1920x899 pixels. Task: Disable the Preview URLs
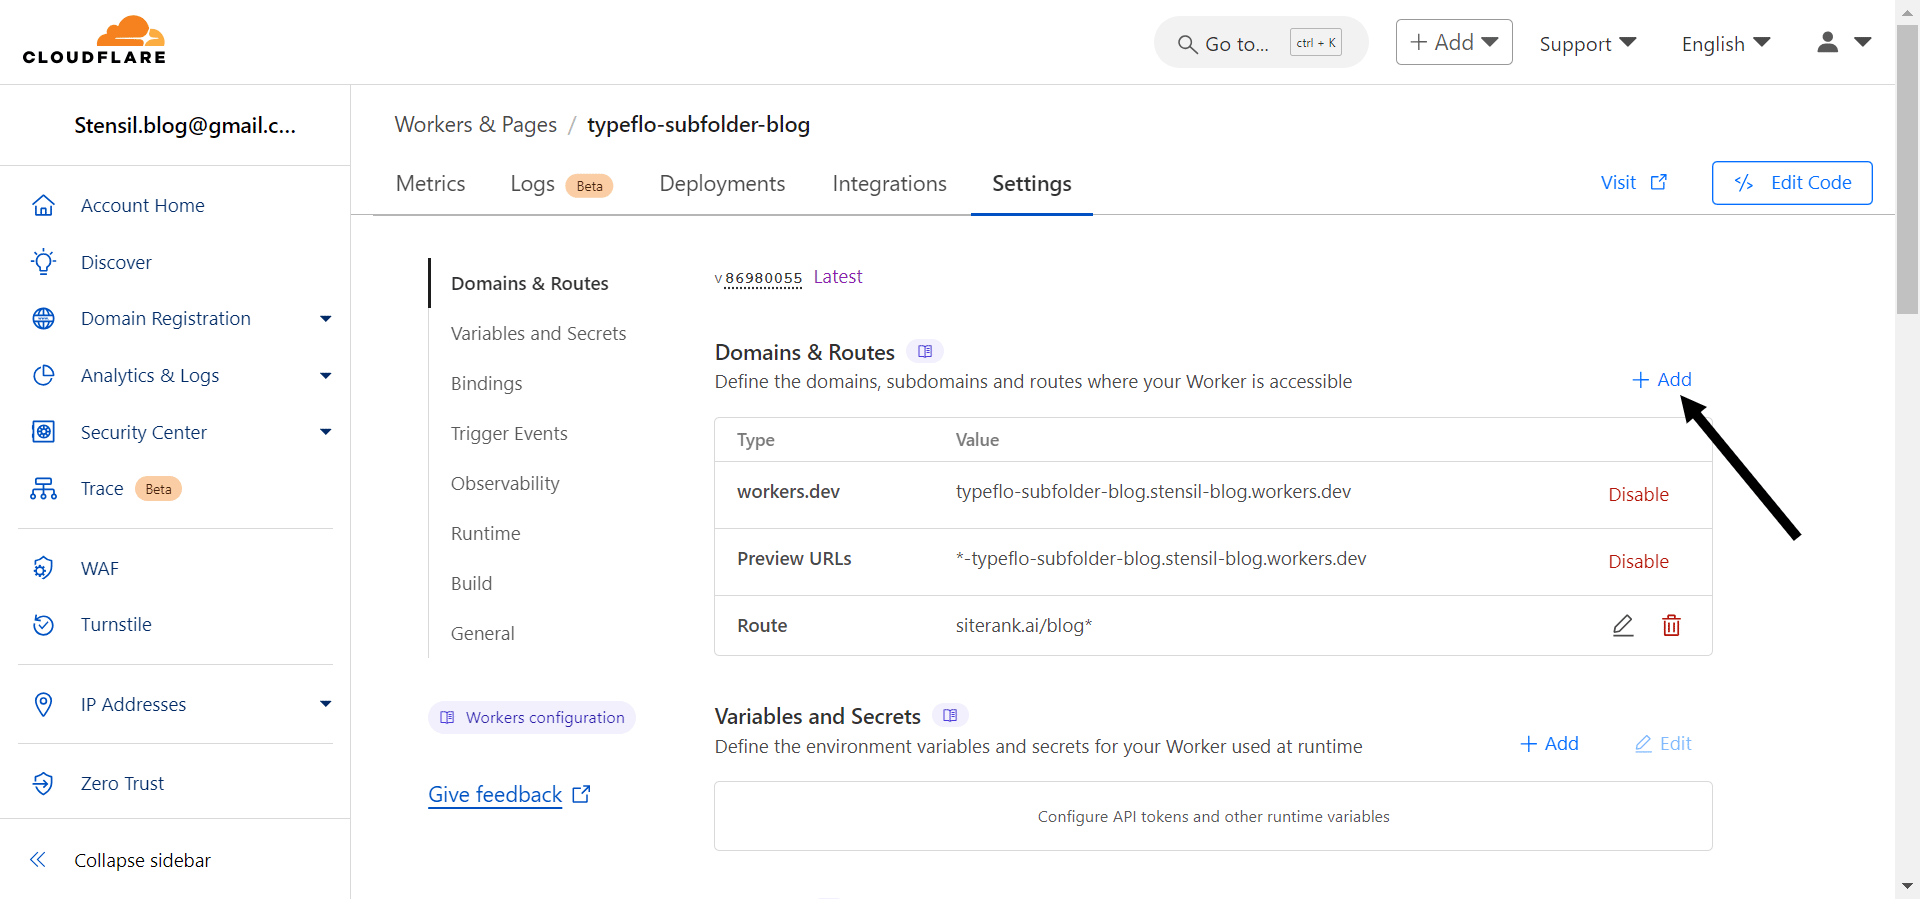pyautogui.click(x=1637, y=562)
